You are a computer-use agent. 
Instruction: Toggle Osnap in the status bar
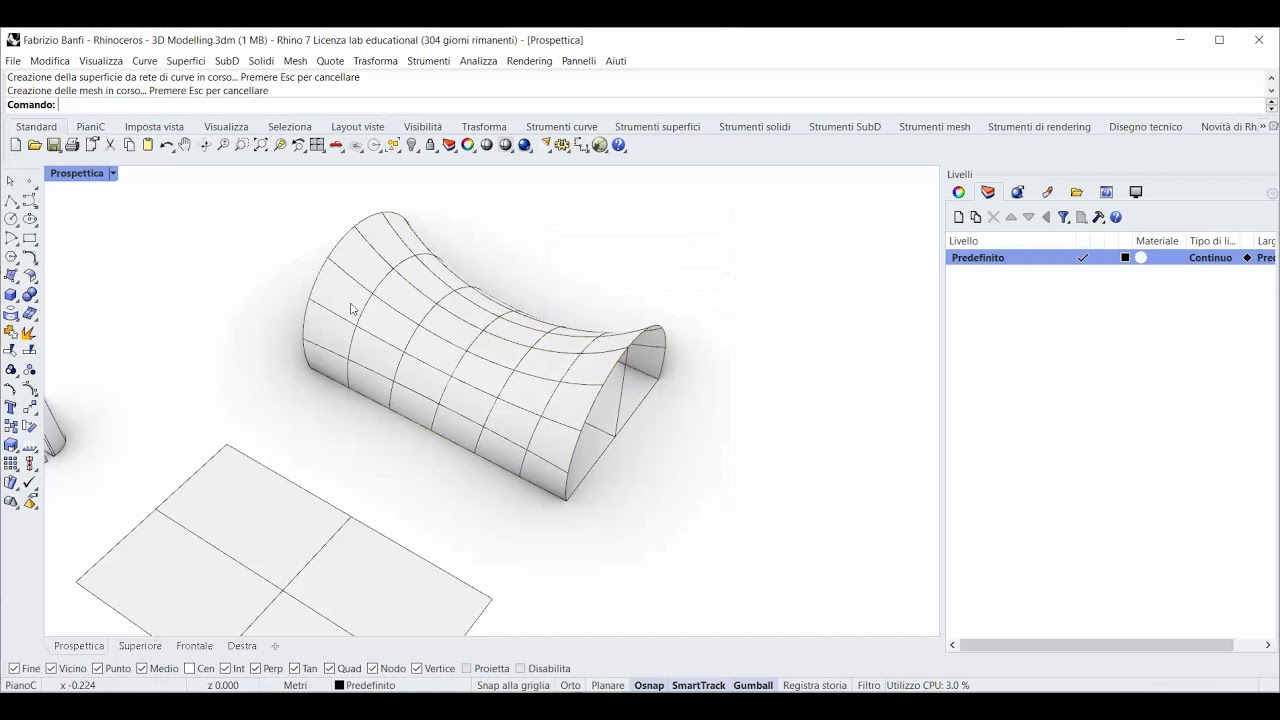649,685
